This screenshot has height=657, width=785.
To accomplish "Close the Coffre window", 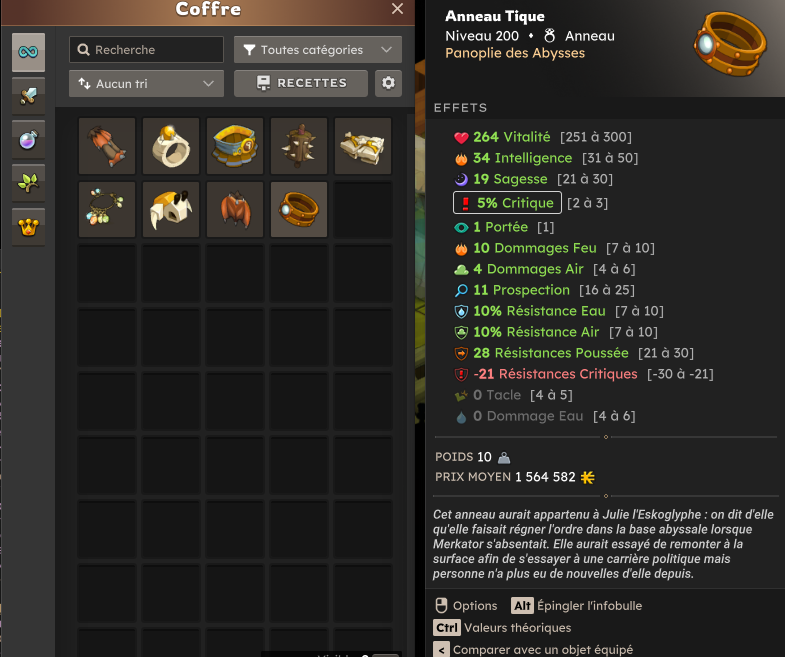I will click(398, 9).
